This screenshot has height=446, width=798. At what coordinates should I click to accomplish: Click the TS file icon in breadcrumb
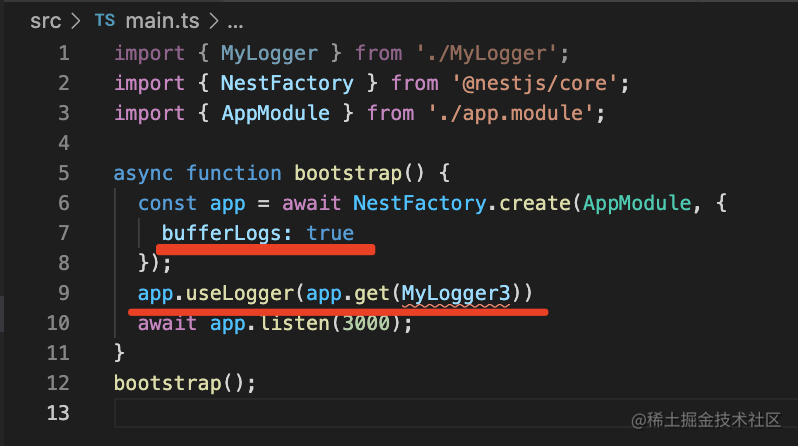tap(105, 21)
